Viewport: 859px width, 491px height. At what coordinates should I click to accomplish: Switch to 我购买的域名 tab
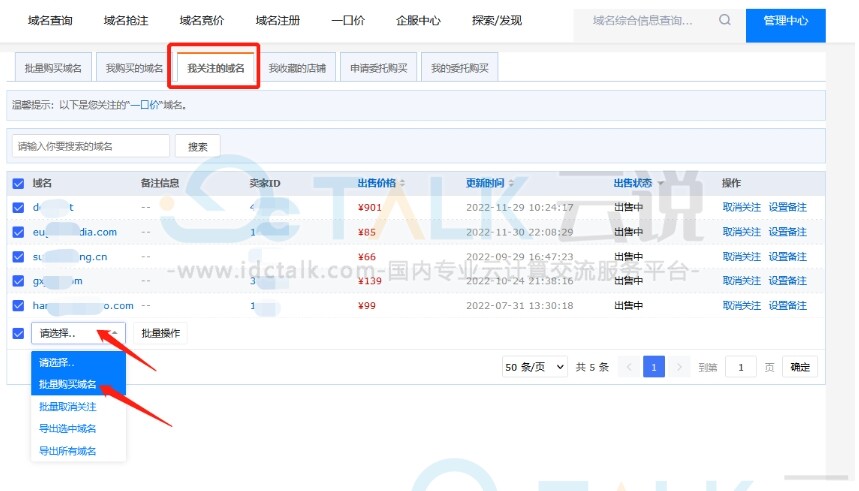click(134, 67)
